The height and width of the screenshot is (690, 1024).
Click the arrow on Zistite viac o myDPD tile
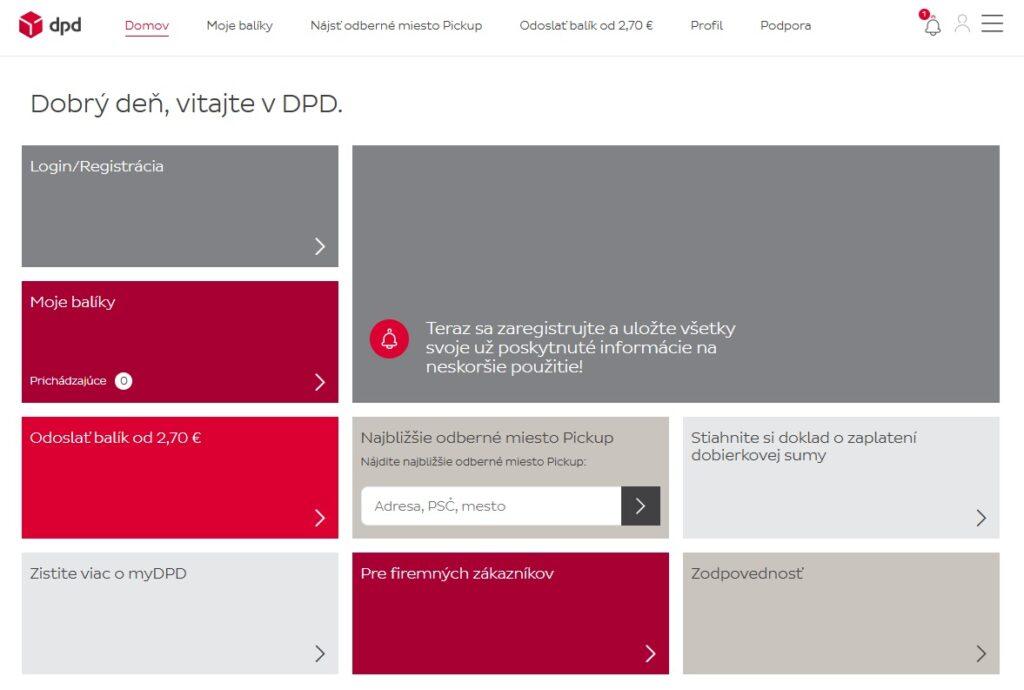click(319, 653)
